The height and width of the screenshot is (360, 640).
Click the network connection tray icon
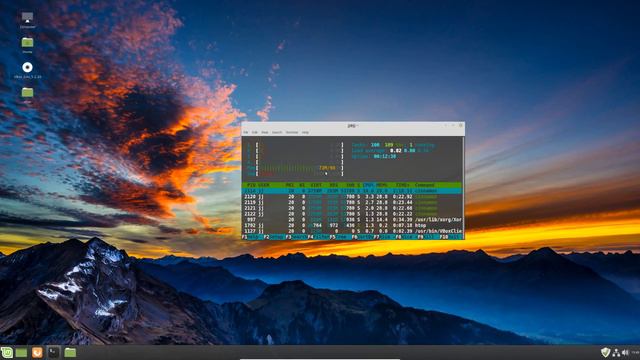pos(616,353)
